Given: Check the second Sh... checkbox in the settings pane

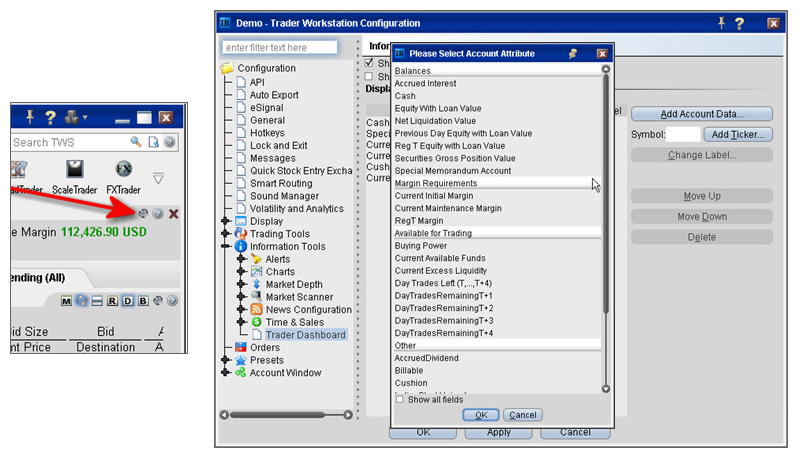Looking at the screenshot, I should click(369, 76).
